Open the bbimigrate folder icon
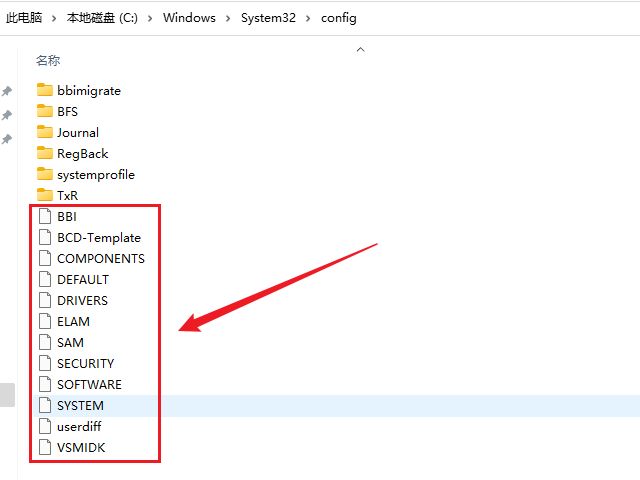 [x=44, y=90]
